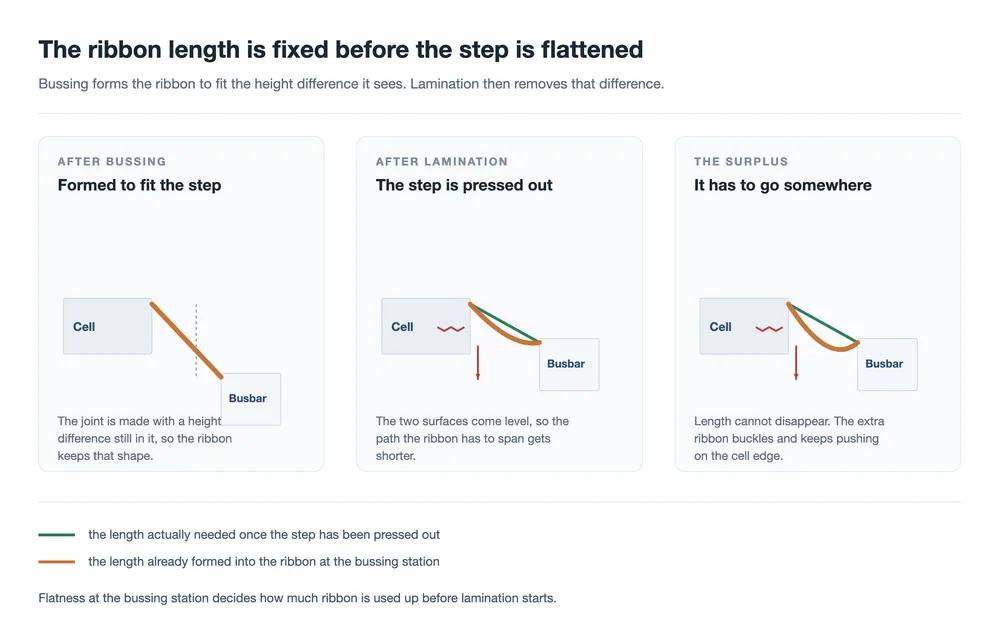Click the 'Formed to fit the step' heading
The height and width of the screenshot is (635, 1000).
(x=139, y=185)
